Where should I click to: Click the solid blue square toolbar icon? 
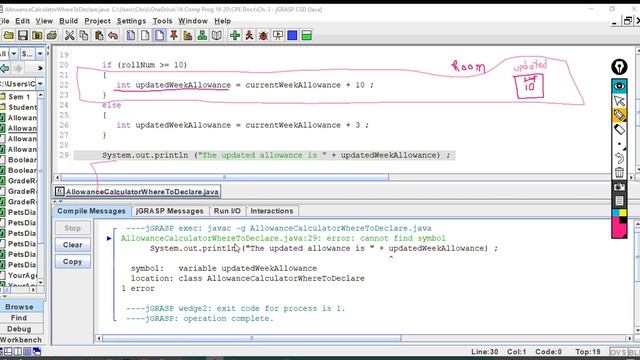coord(292,36)
